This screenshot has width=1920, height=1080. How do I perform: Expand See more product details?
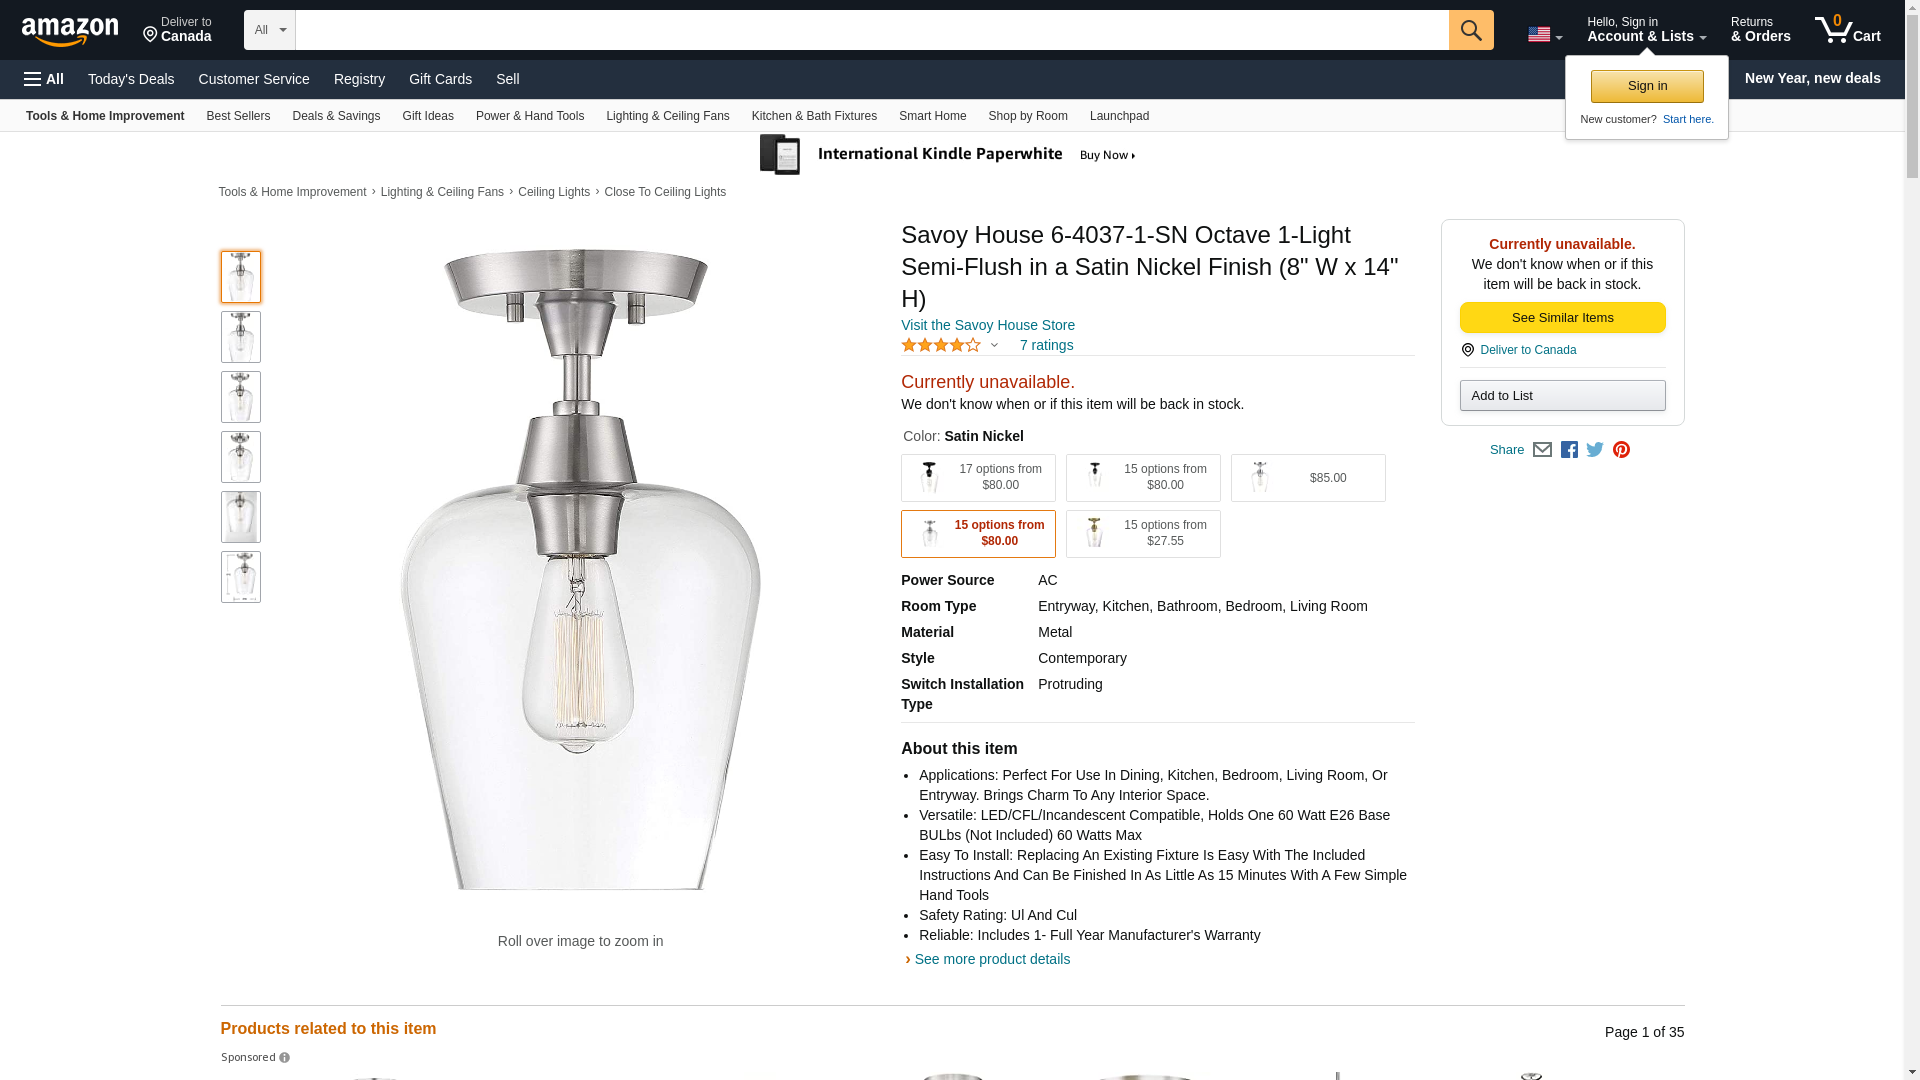(991, 959)
